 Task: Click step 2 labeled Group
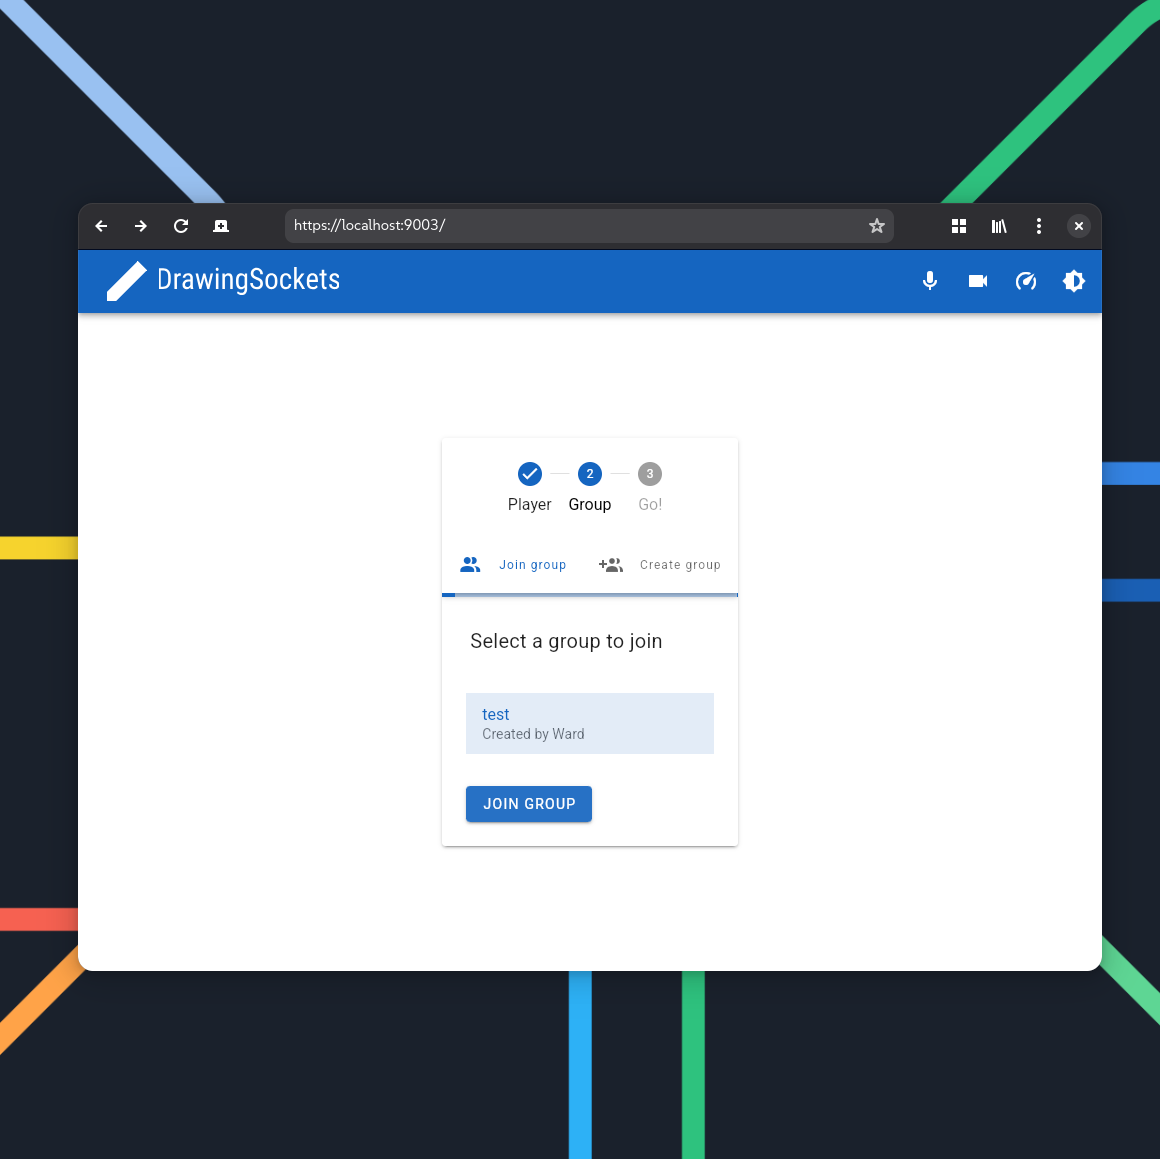click(590, 474)
